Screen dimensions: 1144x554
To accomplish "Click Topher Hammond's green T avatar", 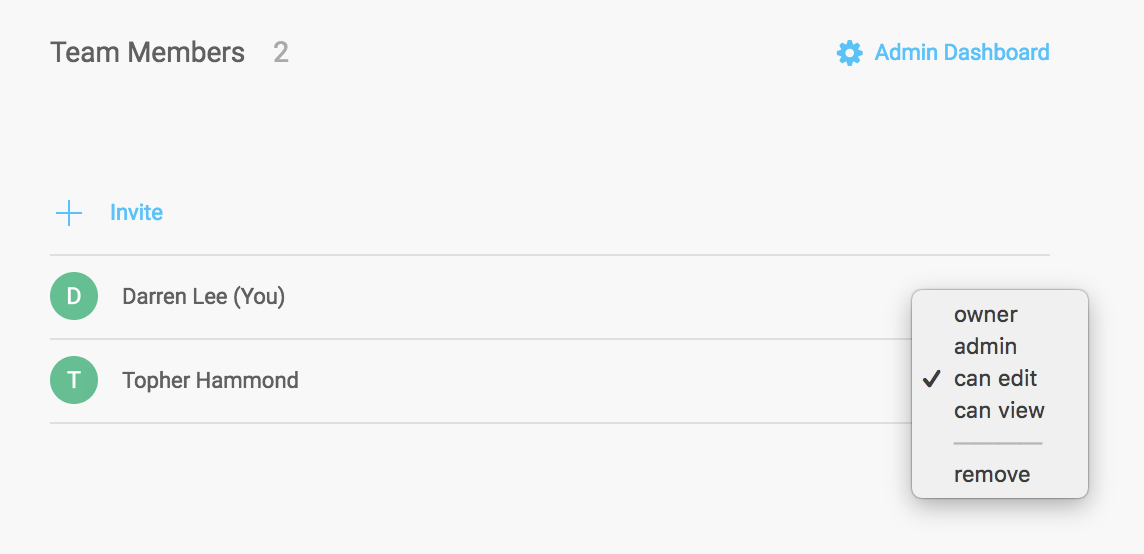I will (x=74, y=380).
